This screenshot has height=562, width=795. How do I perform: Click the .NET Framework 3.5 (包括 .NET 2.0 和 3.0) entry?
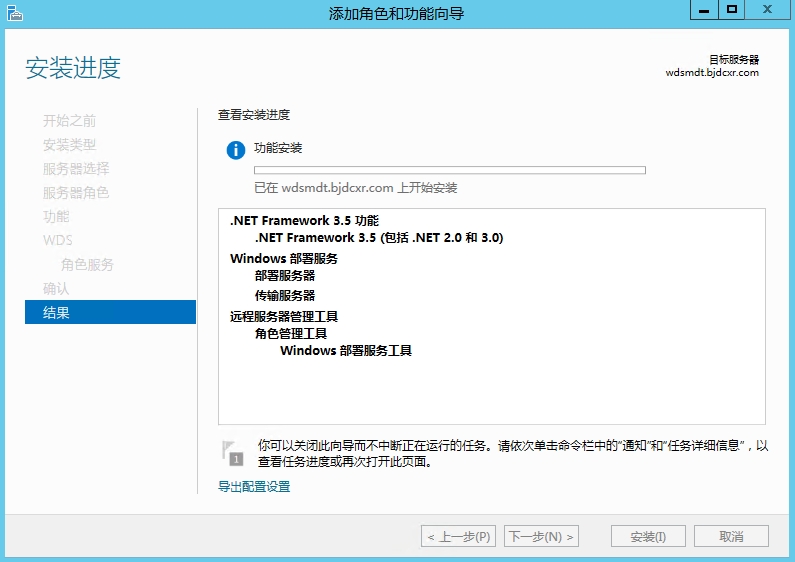379,238
